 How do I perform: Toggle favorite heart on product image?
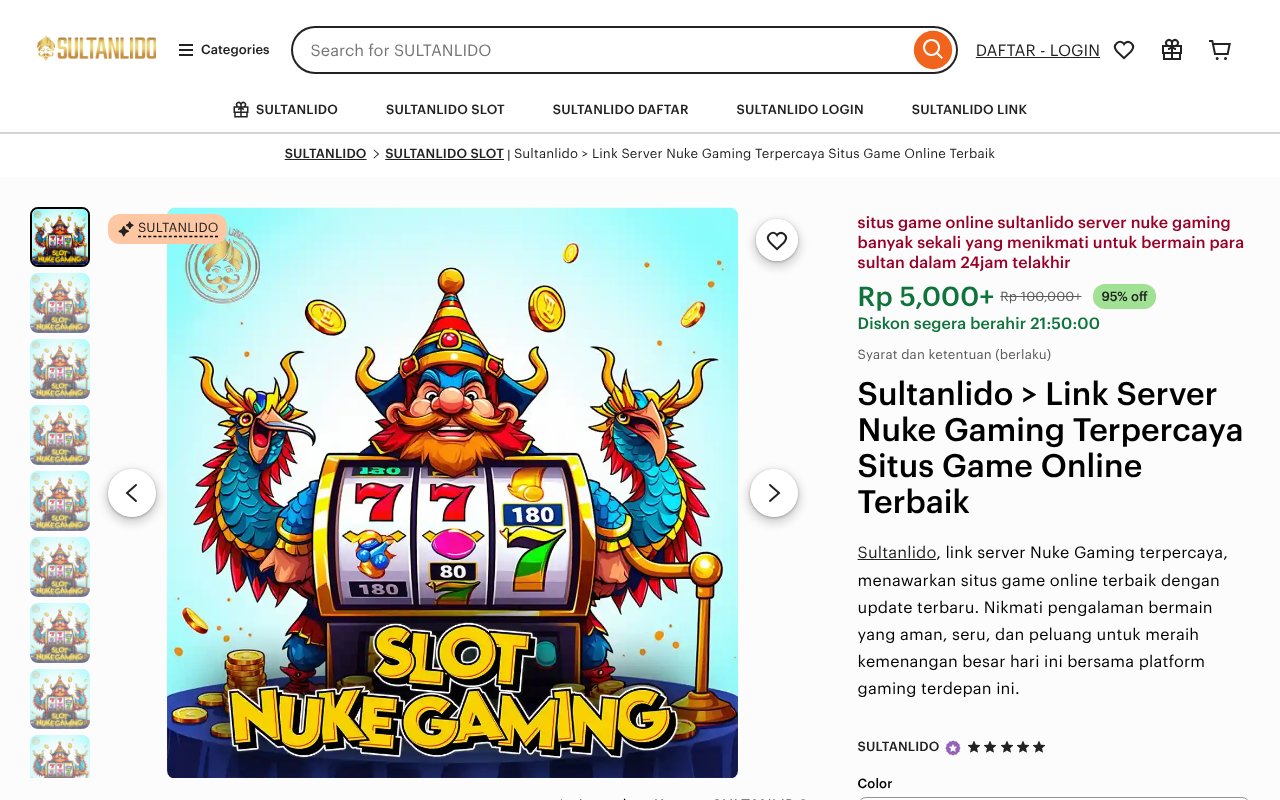click(x=777, y=240)
